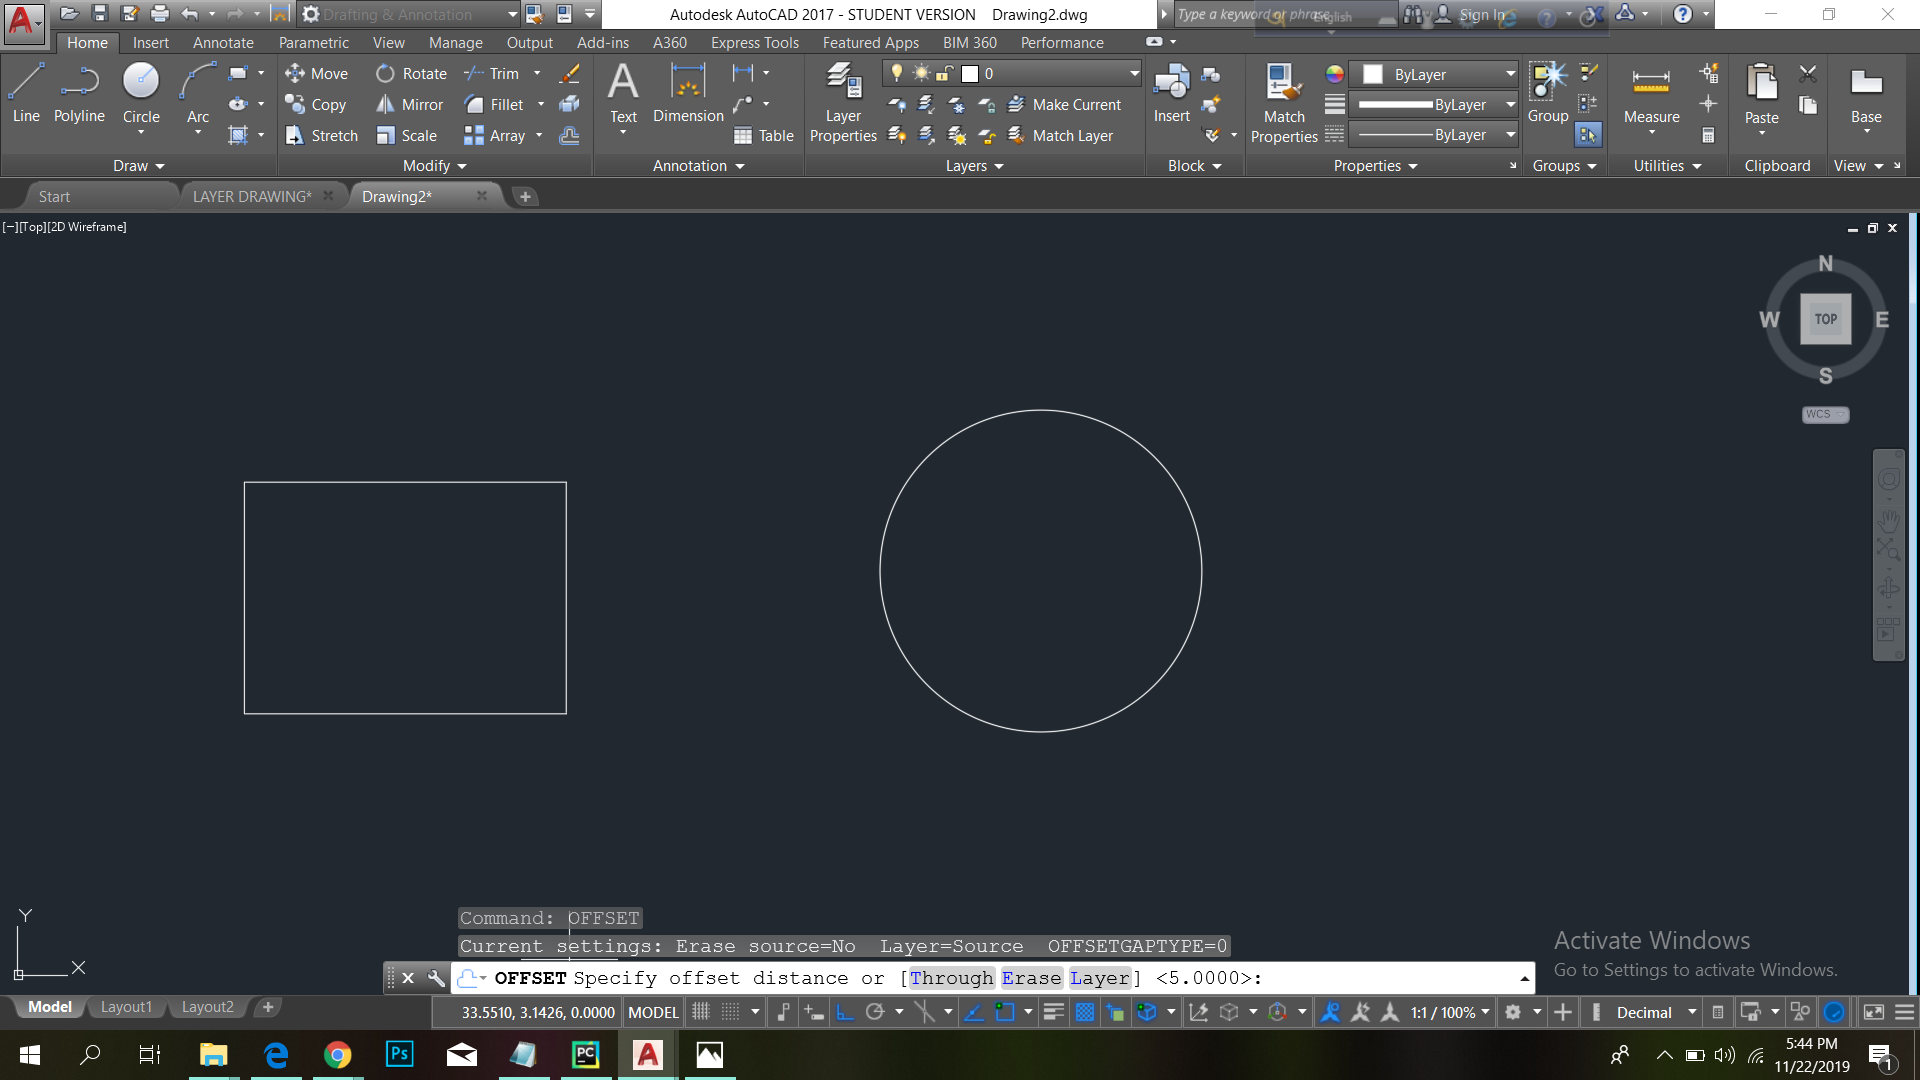
Task: Toggle ortho mode in status bar
Action: [x=845, y=1012]
